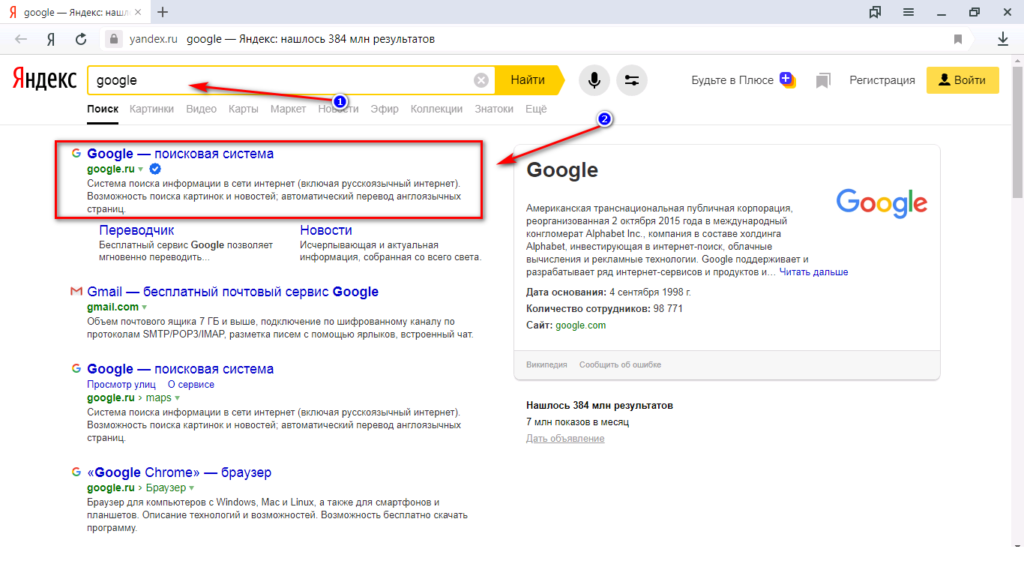Viewport: 1024px width, 576px height.
Task: Close the google Yandex tab
Action: click(138, 12)
